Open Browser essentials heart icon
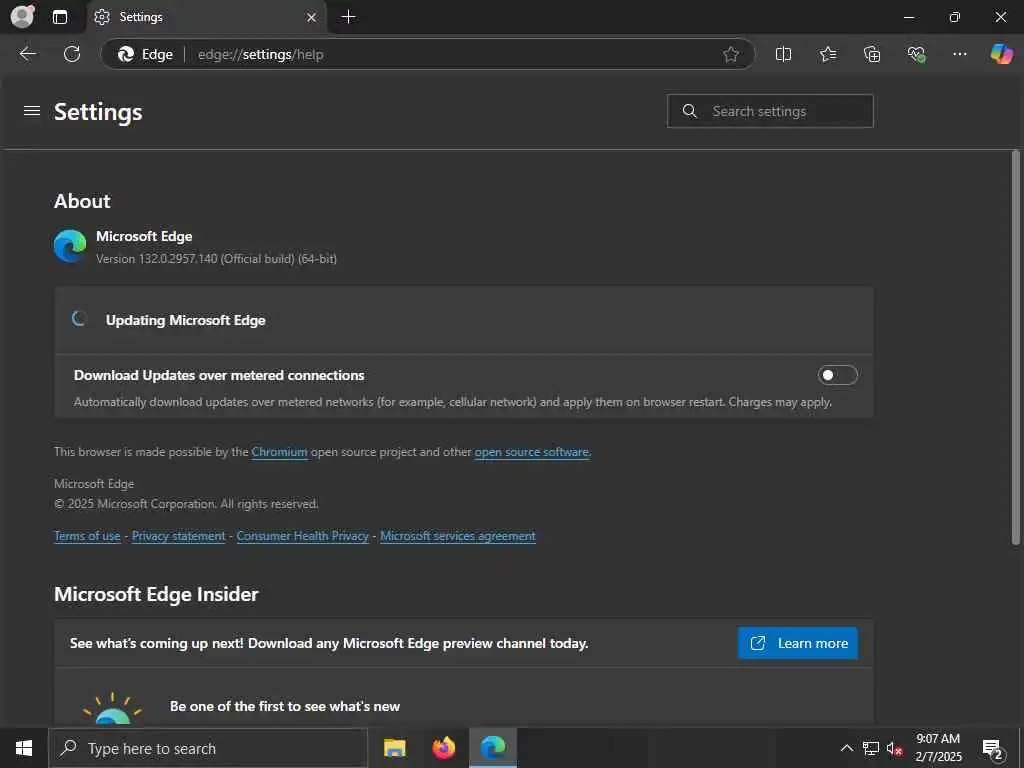1024x768 pixels. pyautogui.click(x=916, y=54)
